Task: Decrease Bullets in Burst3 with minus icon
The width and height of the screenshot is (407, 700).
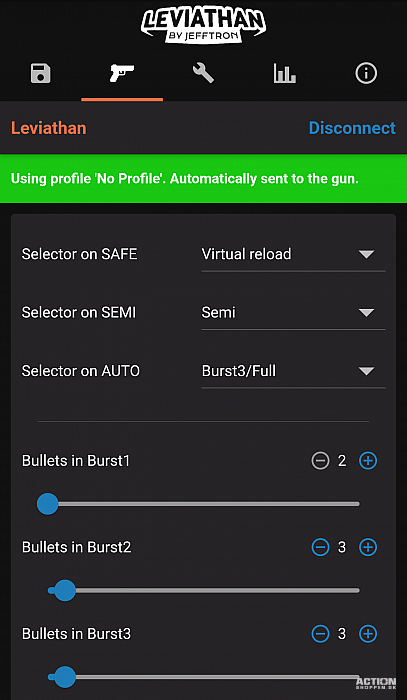Action: (x=320, y=633)
